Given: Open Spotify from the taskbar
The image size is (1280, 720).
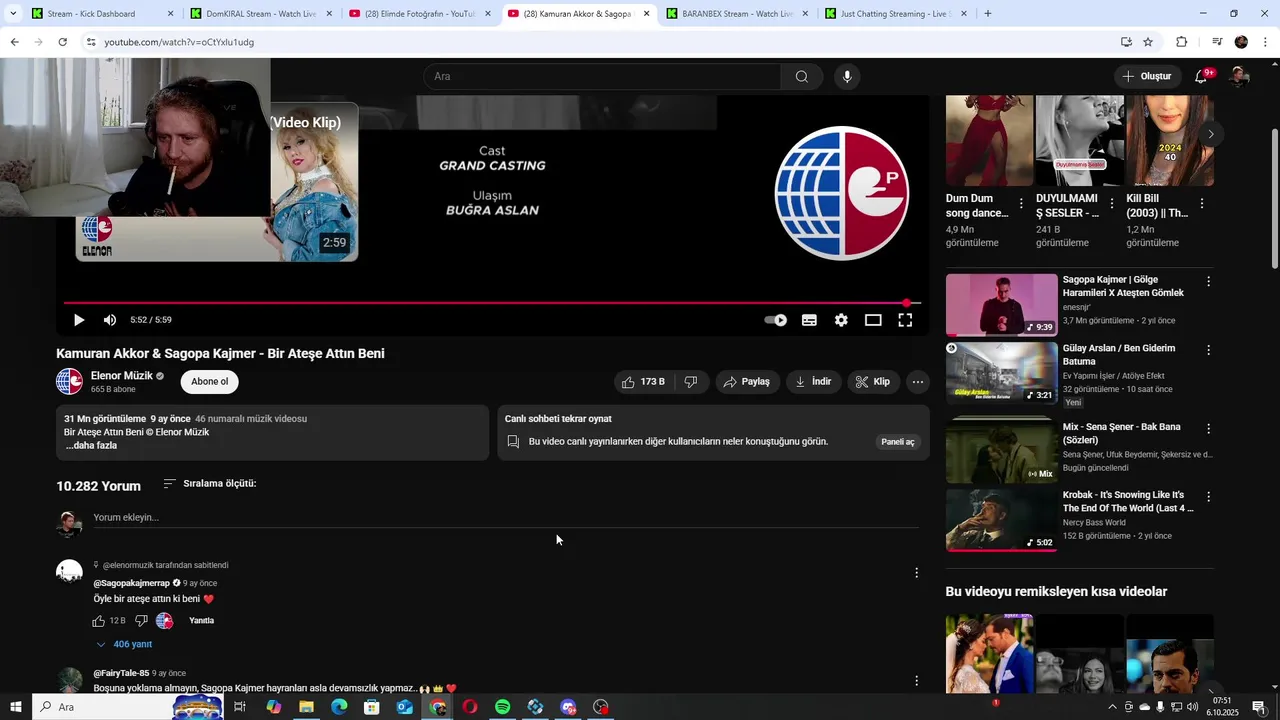Looking at the screenshot, I should click(x=503, y=707).
